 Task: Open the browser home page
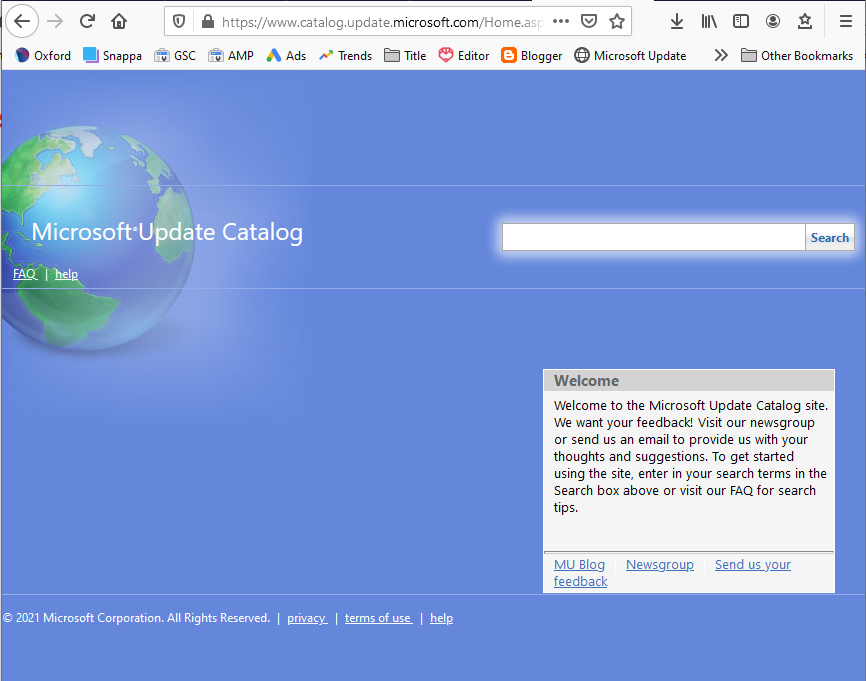pos(119,22)
